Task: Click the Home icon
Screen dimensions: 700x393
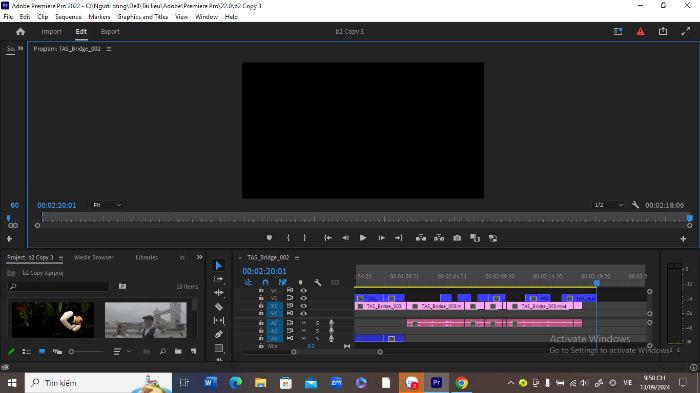Action: [x=21, y=32]
